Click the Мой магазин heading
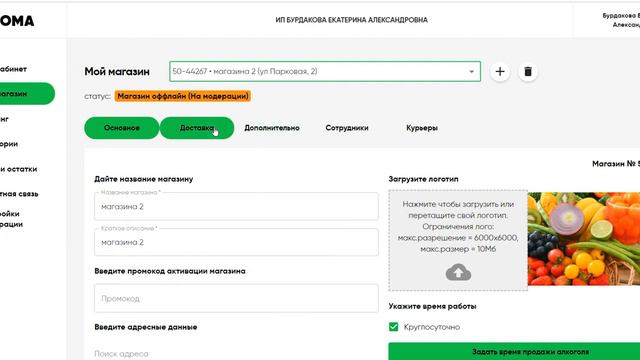Viewport: 640px width, 360px height. tap(117, 71)
